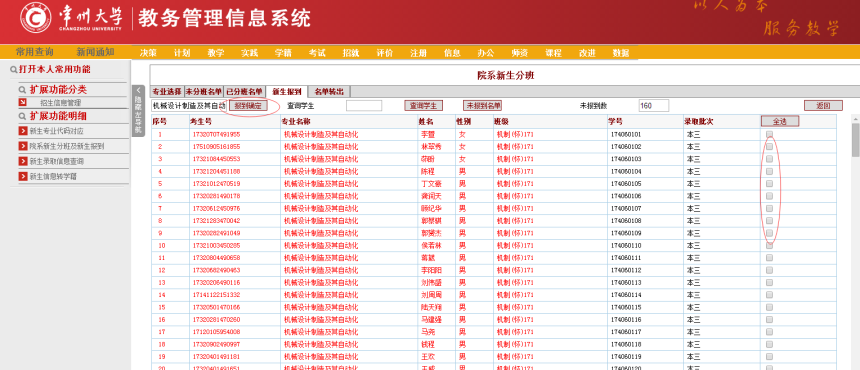Open 院系新生分班及新生报到 in the sidebar
860x370 pixels.
click(x=67, y=146)
